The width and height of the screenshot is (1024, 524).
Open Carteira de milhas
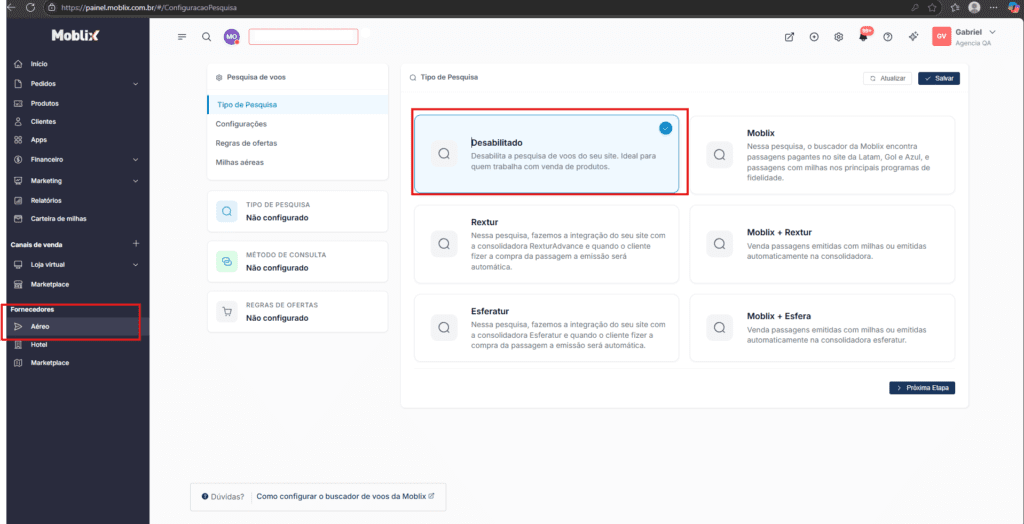click(x=58, y=219)
